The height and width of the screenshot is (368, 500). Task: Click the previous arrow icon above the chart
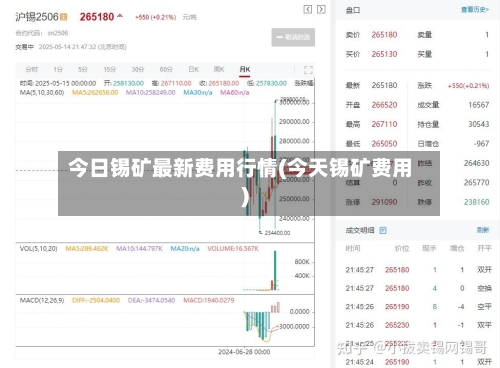308,9
